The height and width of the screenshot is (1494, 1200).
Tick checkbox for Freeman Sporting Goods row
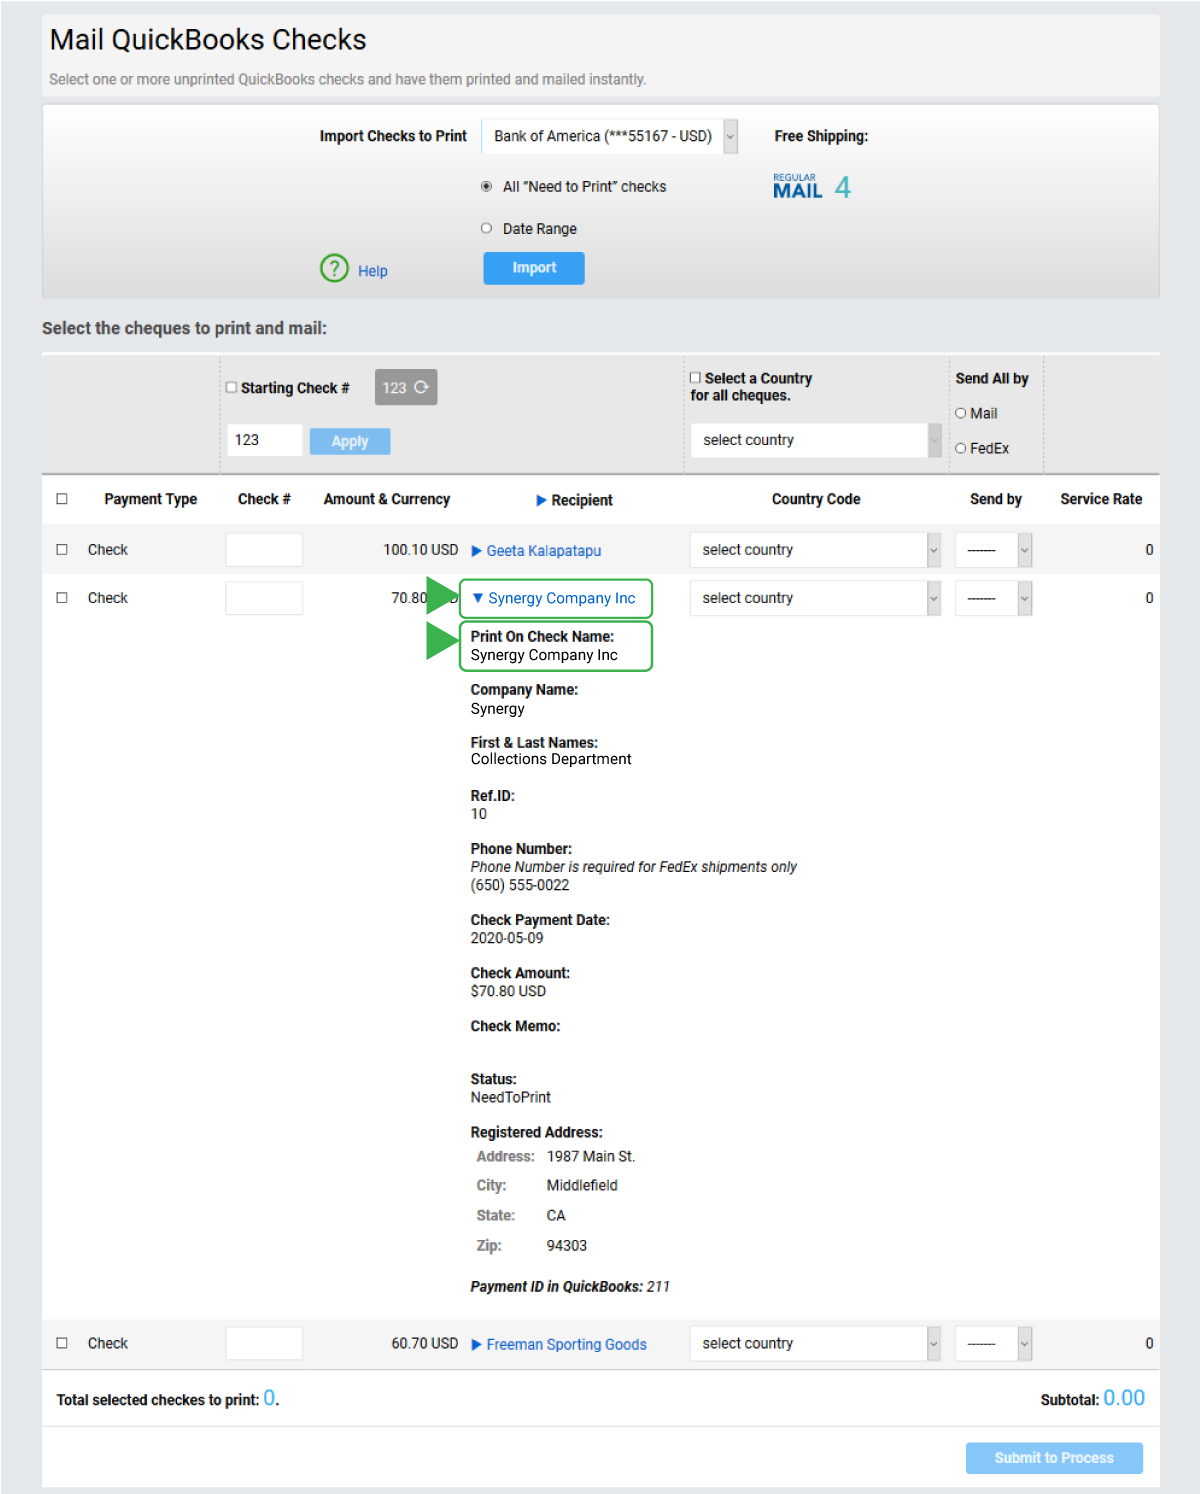tap(62, 1343)
